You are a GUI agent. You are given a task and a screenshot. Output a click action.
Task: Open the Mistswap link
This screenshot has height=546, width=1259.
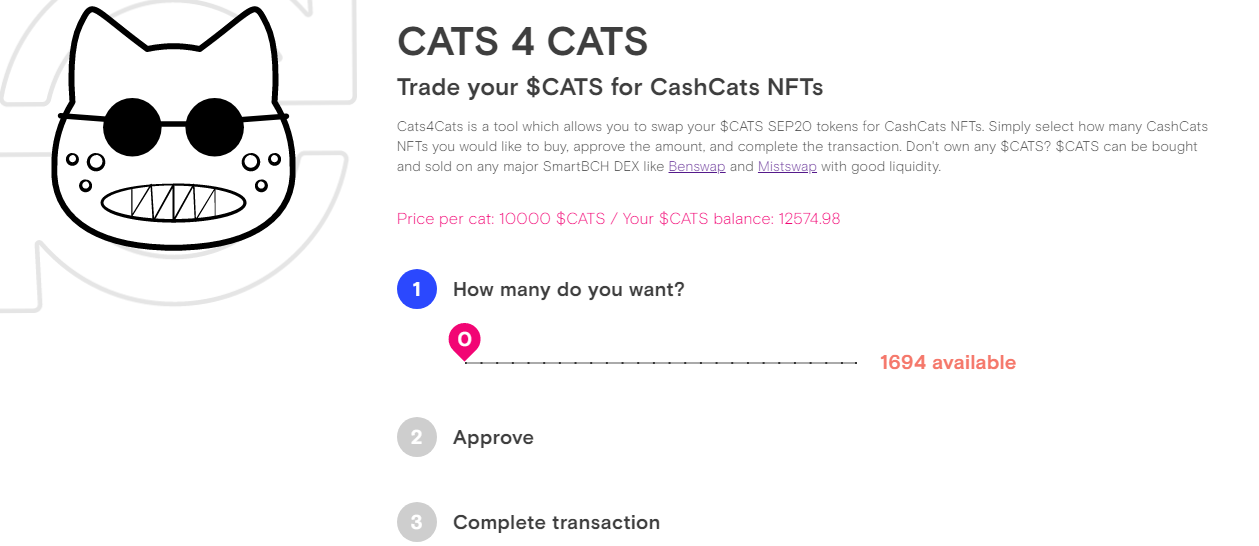tap(787, 167)
